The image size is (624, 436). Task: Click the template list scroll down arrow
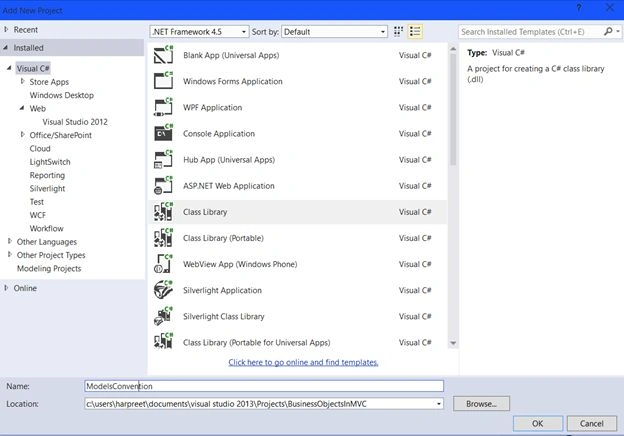453,343
